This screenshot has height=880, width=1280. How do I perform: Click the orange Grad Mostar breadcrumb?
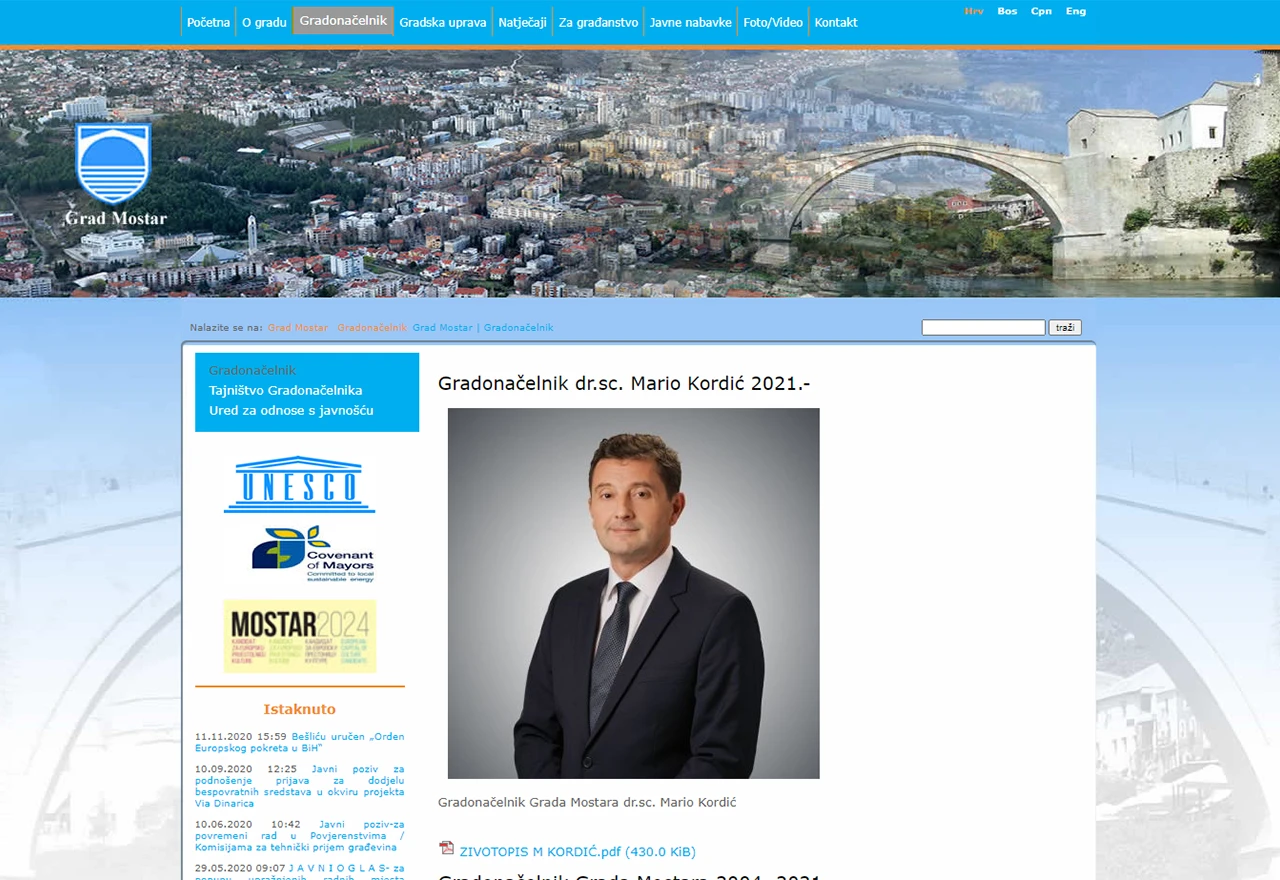298,328
